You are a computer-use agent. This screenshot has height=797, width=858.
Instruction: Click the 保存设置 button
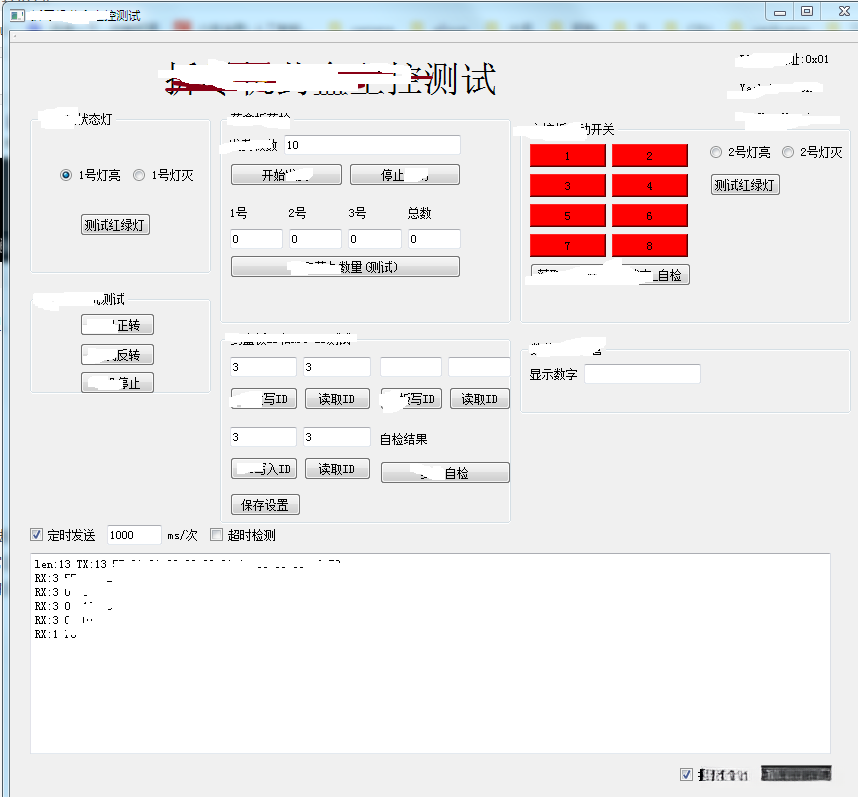pos(265,504)
